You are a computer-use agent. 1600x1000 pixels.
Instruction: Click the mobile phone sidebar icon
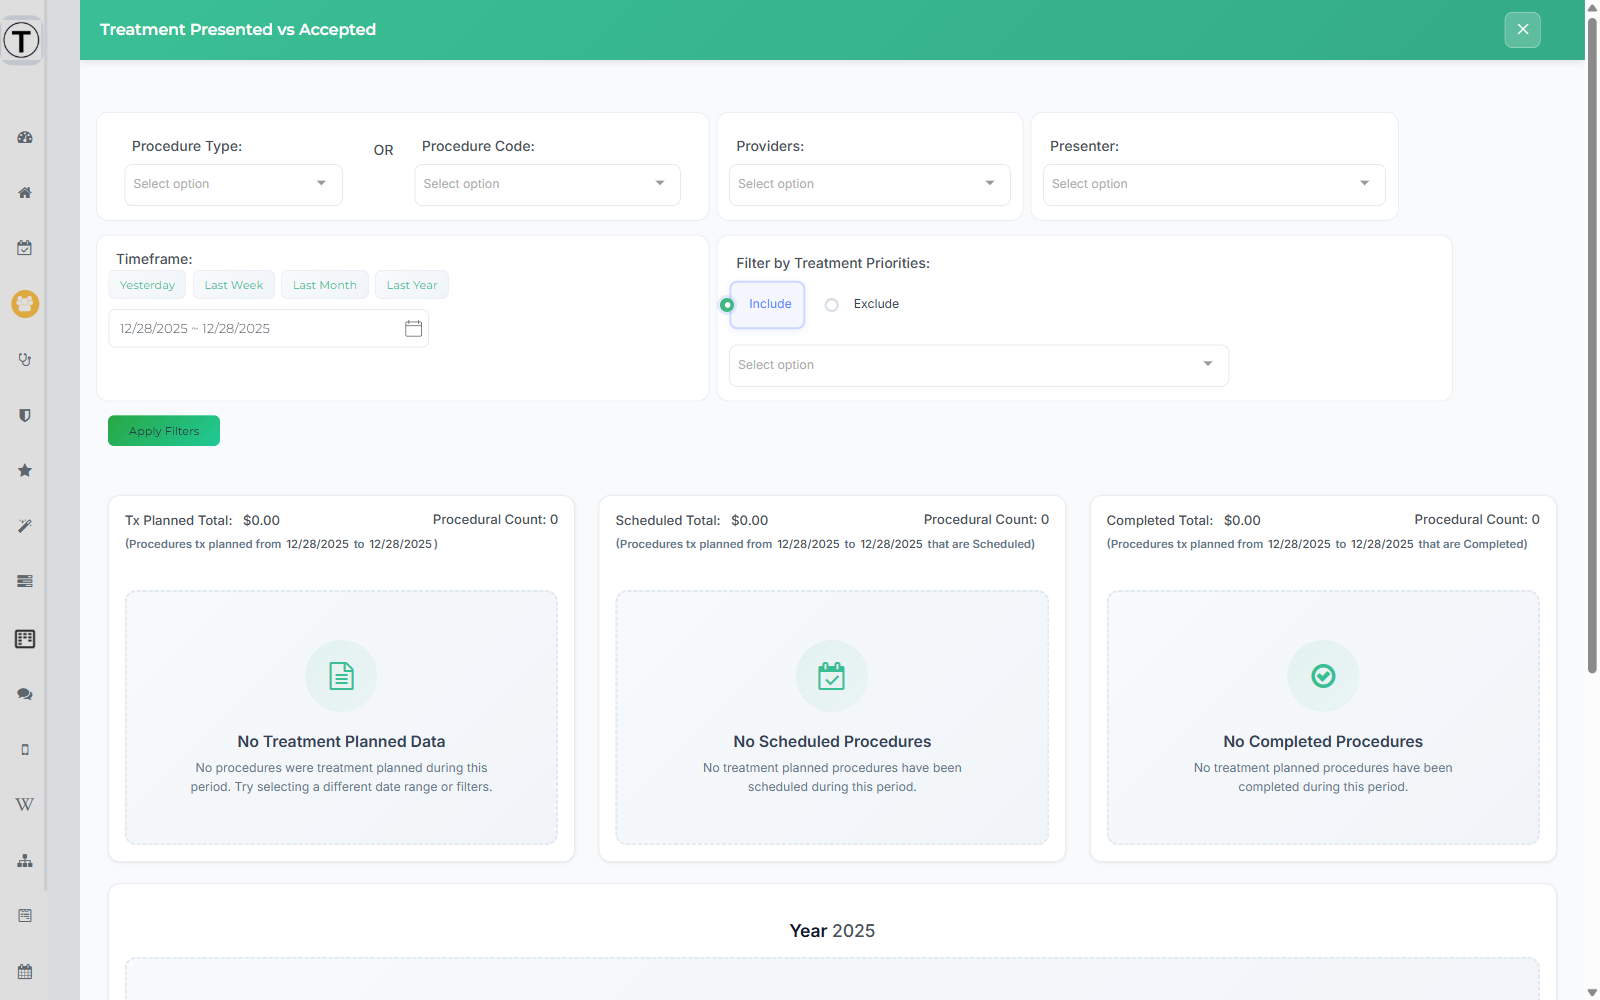(x=25, y=749)
